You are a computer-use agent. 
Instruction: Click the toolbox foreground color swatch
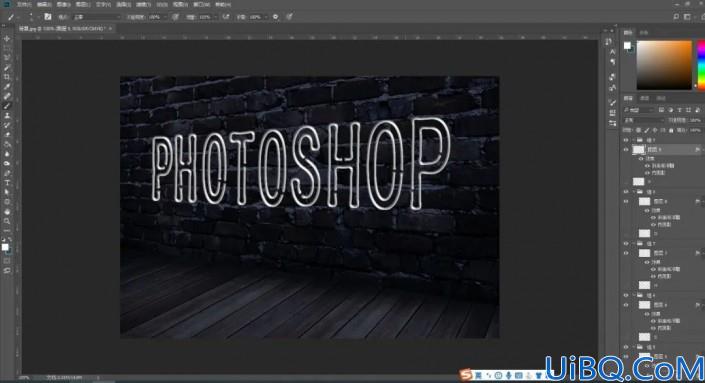pos(5,247)
